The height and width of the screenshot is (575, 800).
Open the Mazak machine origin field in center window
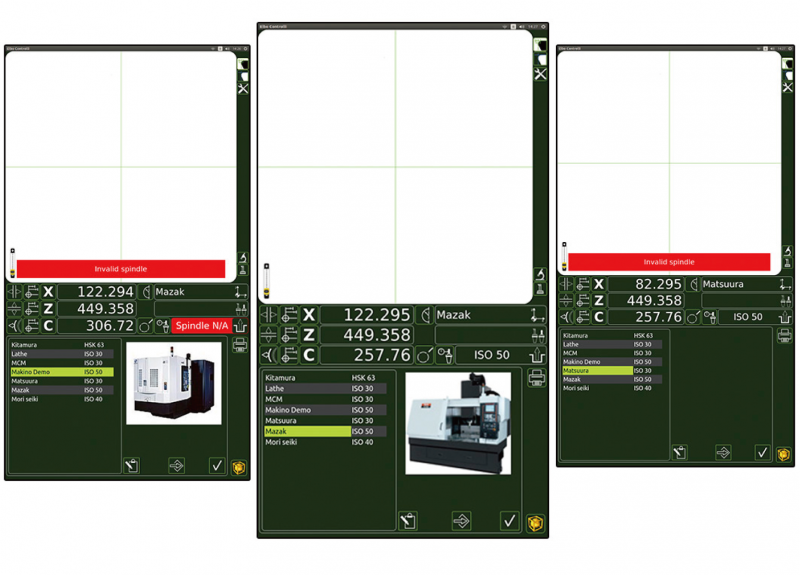(x=491, y=315)
